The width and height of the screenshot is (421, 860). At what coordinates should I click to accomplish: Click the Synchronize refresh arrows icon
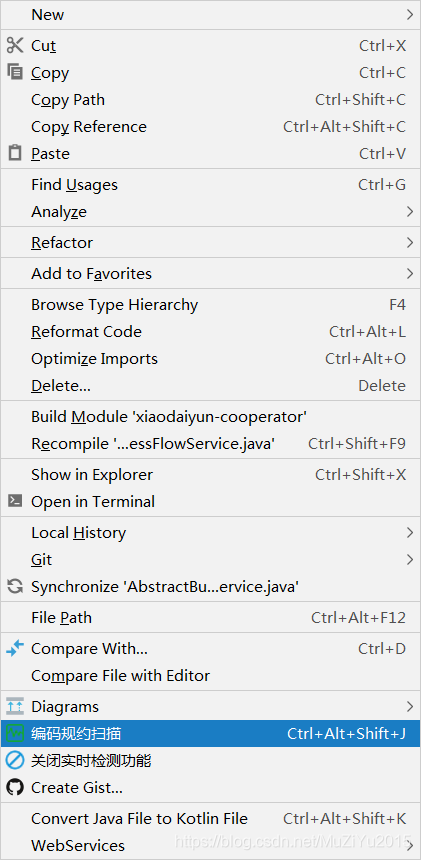(15, 587)
